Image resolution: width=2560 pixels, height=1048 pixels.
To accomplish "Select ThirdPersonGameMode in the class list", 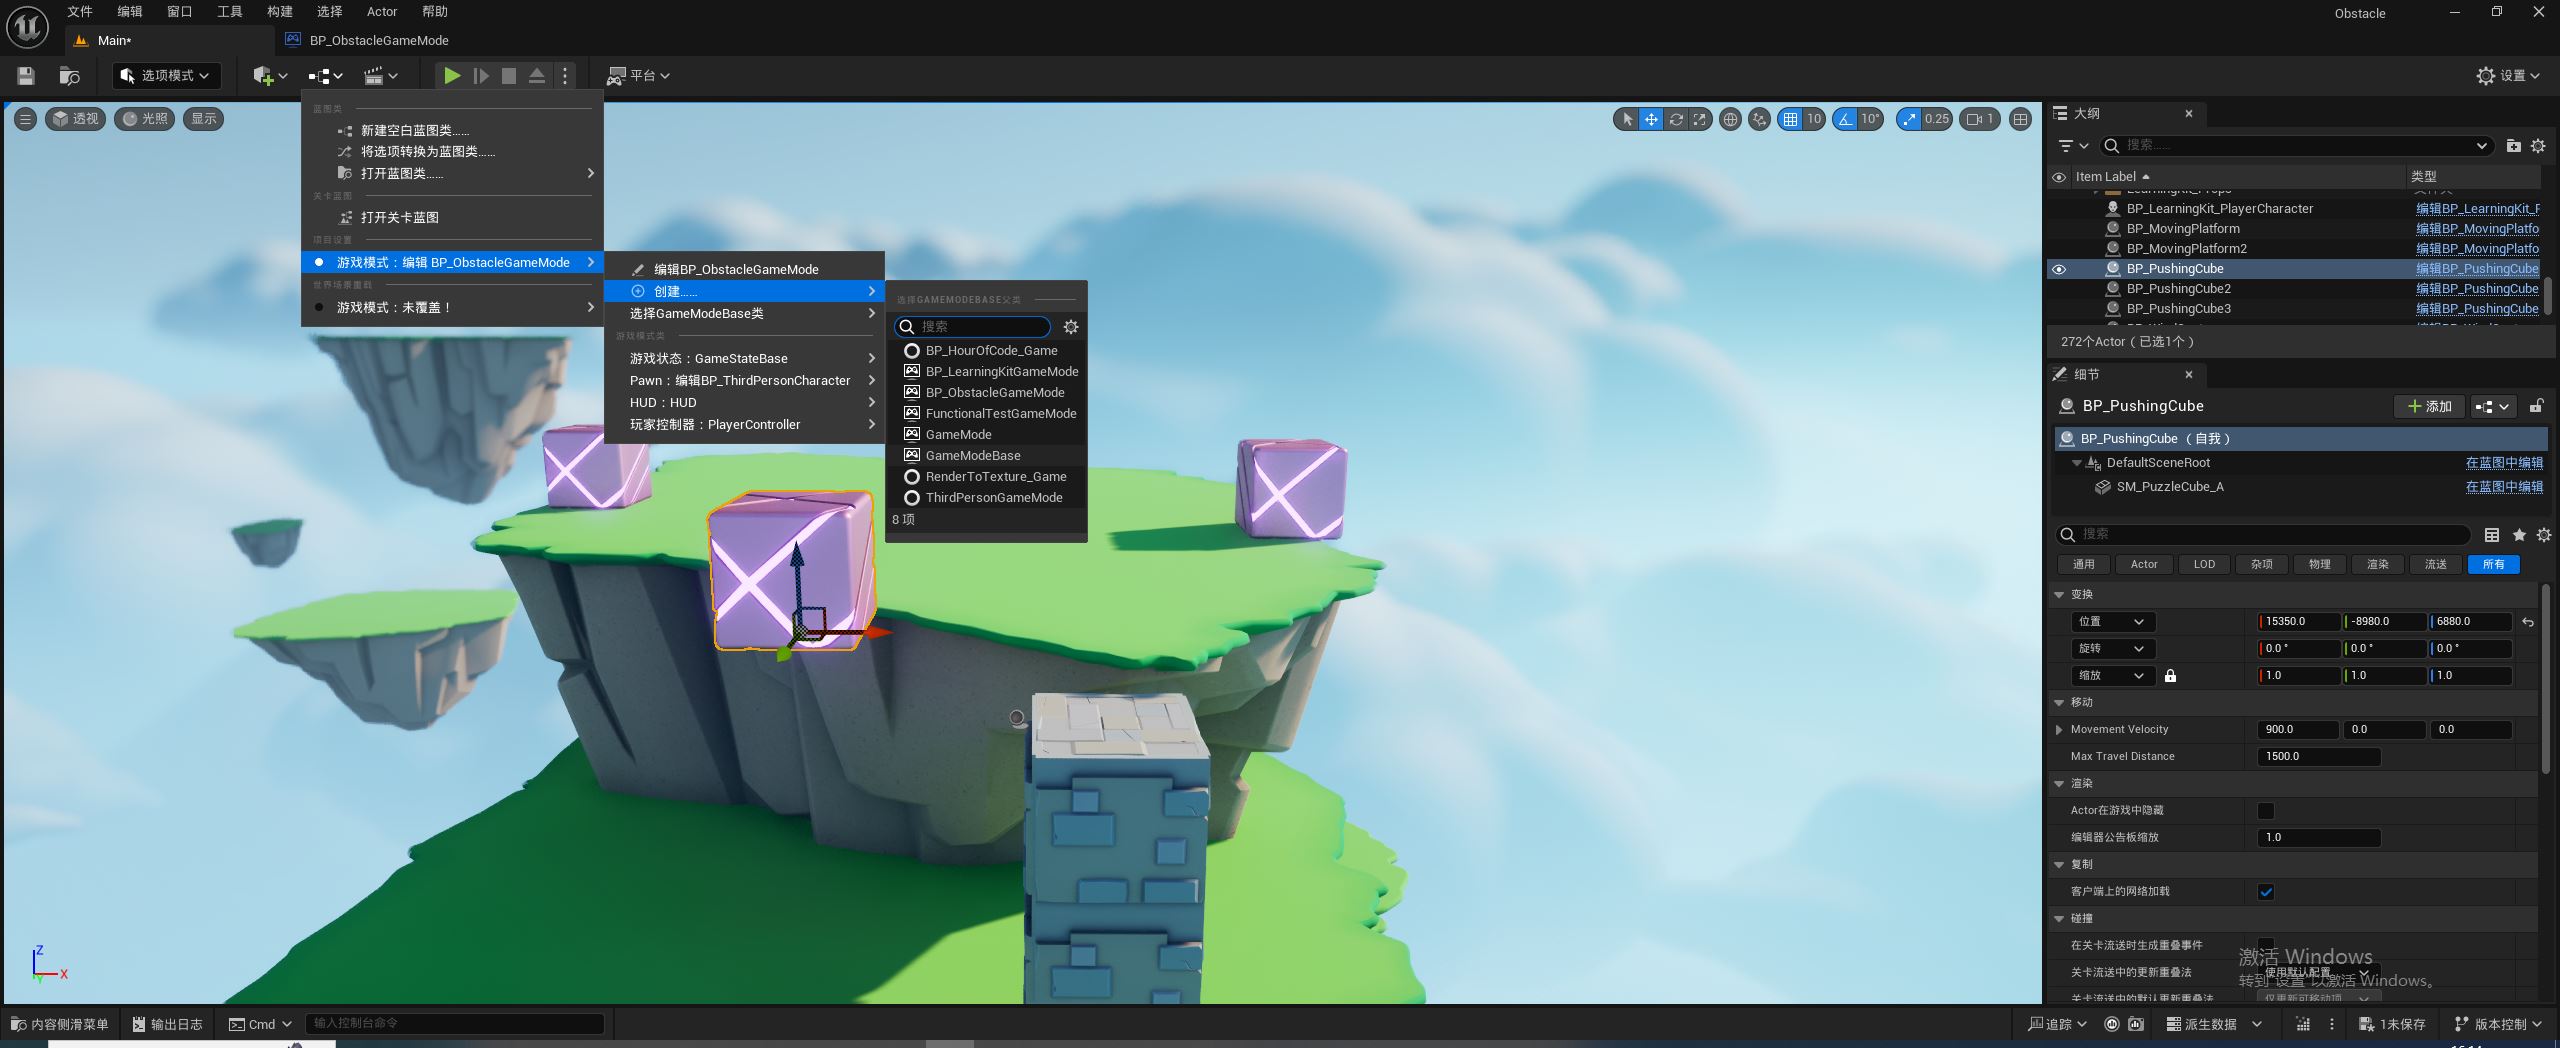I will [986, 498].
